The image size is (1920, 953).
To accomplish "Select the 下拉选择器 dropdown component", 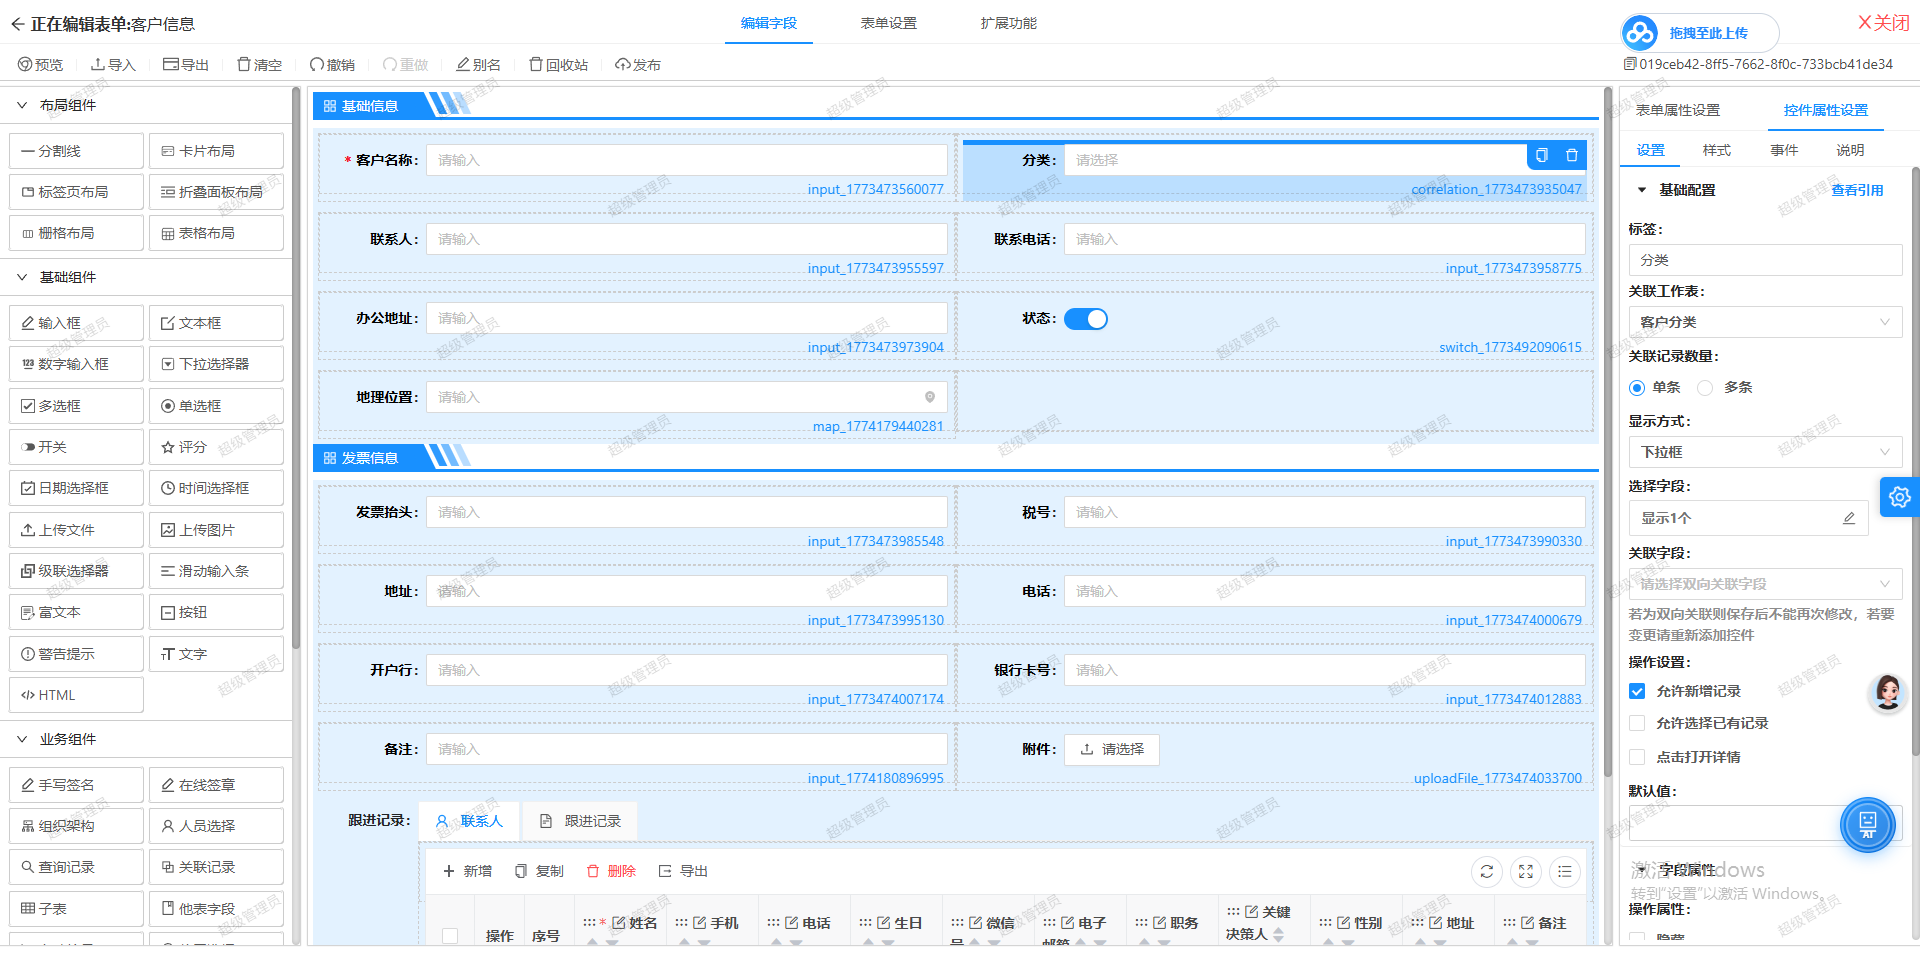I will pos(216,364).
